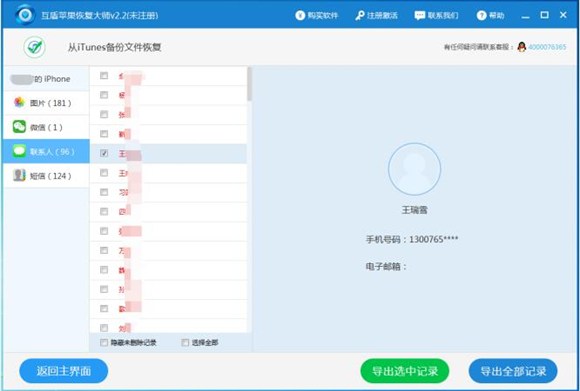580x391 pixels.
Task: Tick the checkbox beside the 刘 contact
Action: pos(104,328)
